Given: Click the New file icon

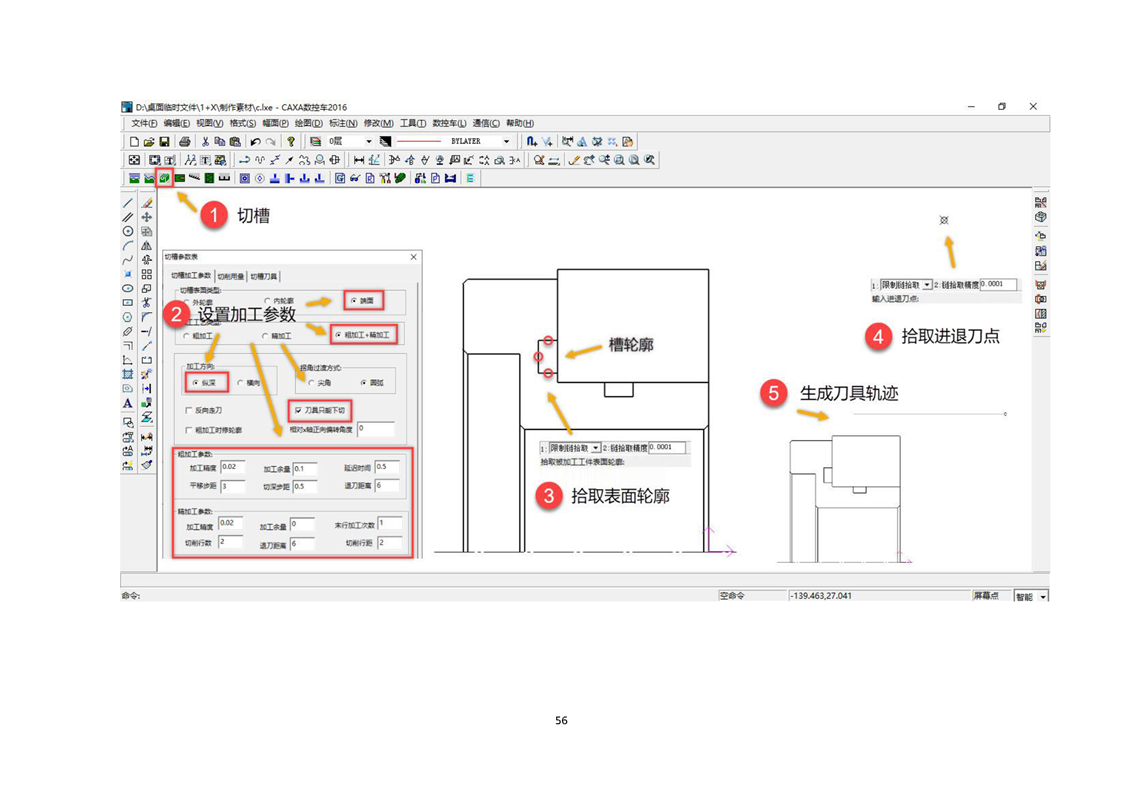Looking at the screenshot, I should (134, 142).
